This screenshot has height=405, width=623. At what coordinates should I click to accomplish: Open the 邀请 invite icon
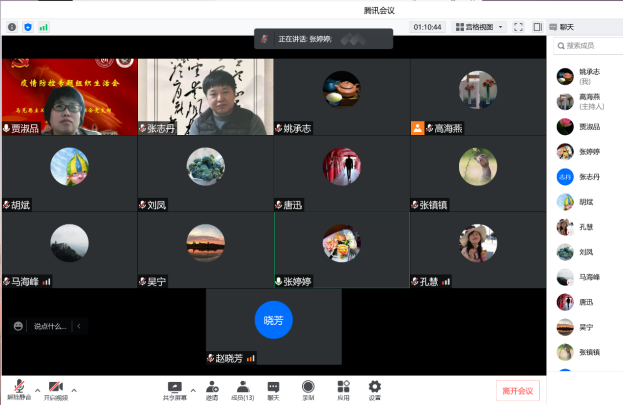pyautogui.click(x=212, y=388)
